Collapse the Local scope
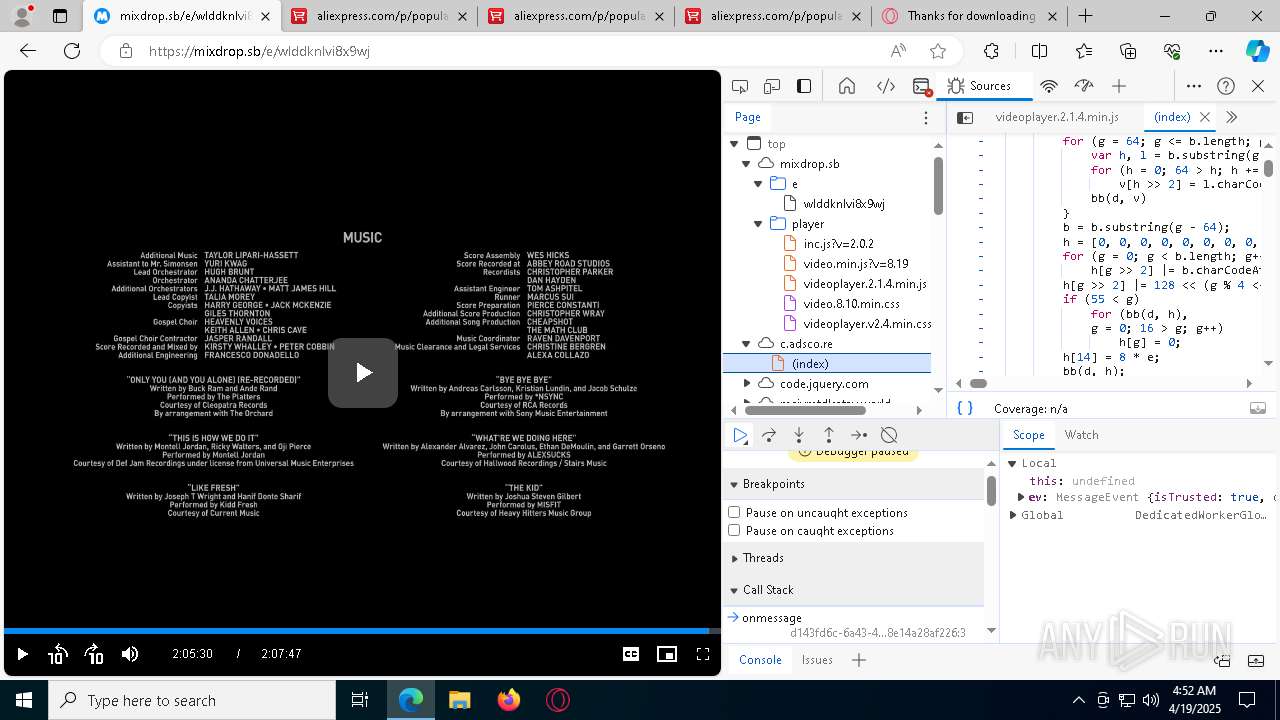The image size is (1280, 720). click(1012, 463)
